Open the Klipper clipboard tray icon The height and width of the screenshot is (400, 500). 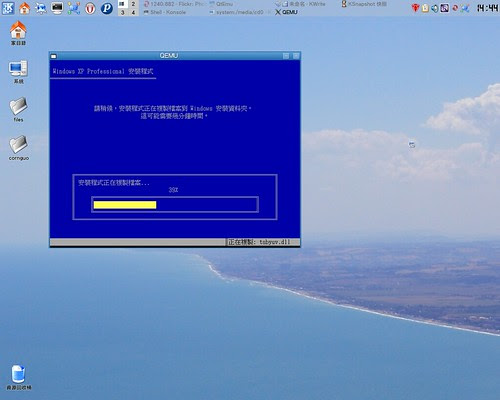pyautogui.click(x=425, y=8)
